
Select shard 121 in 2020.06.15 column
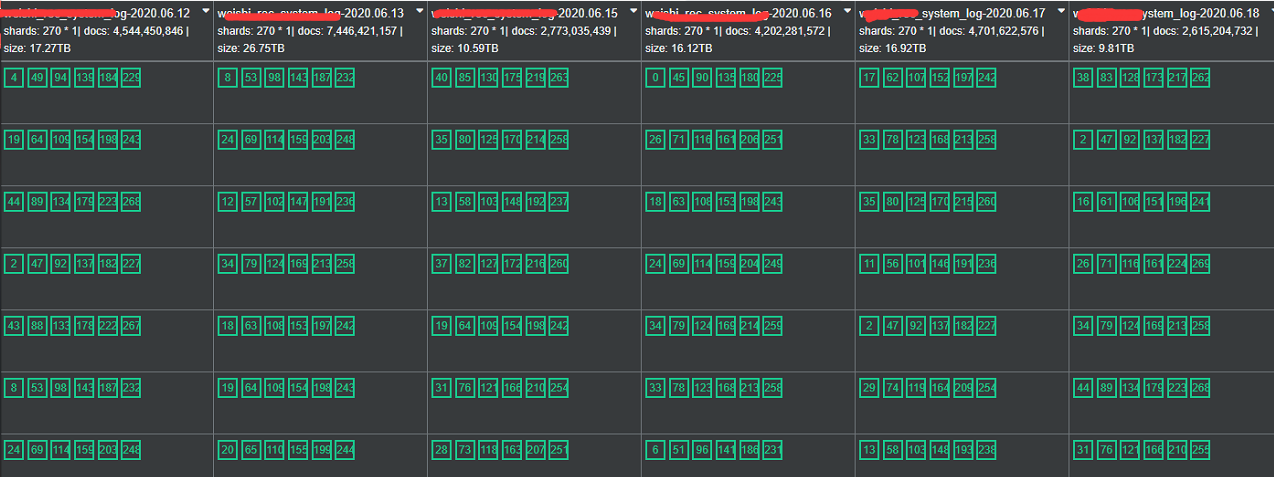(x=489, y=388)
